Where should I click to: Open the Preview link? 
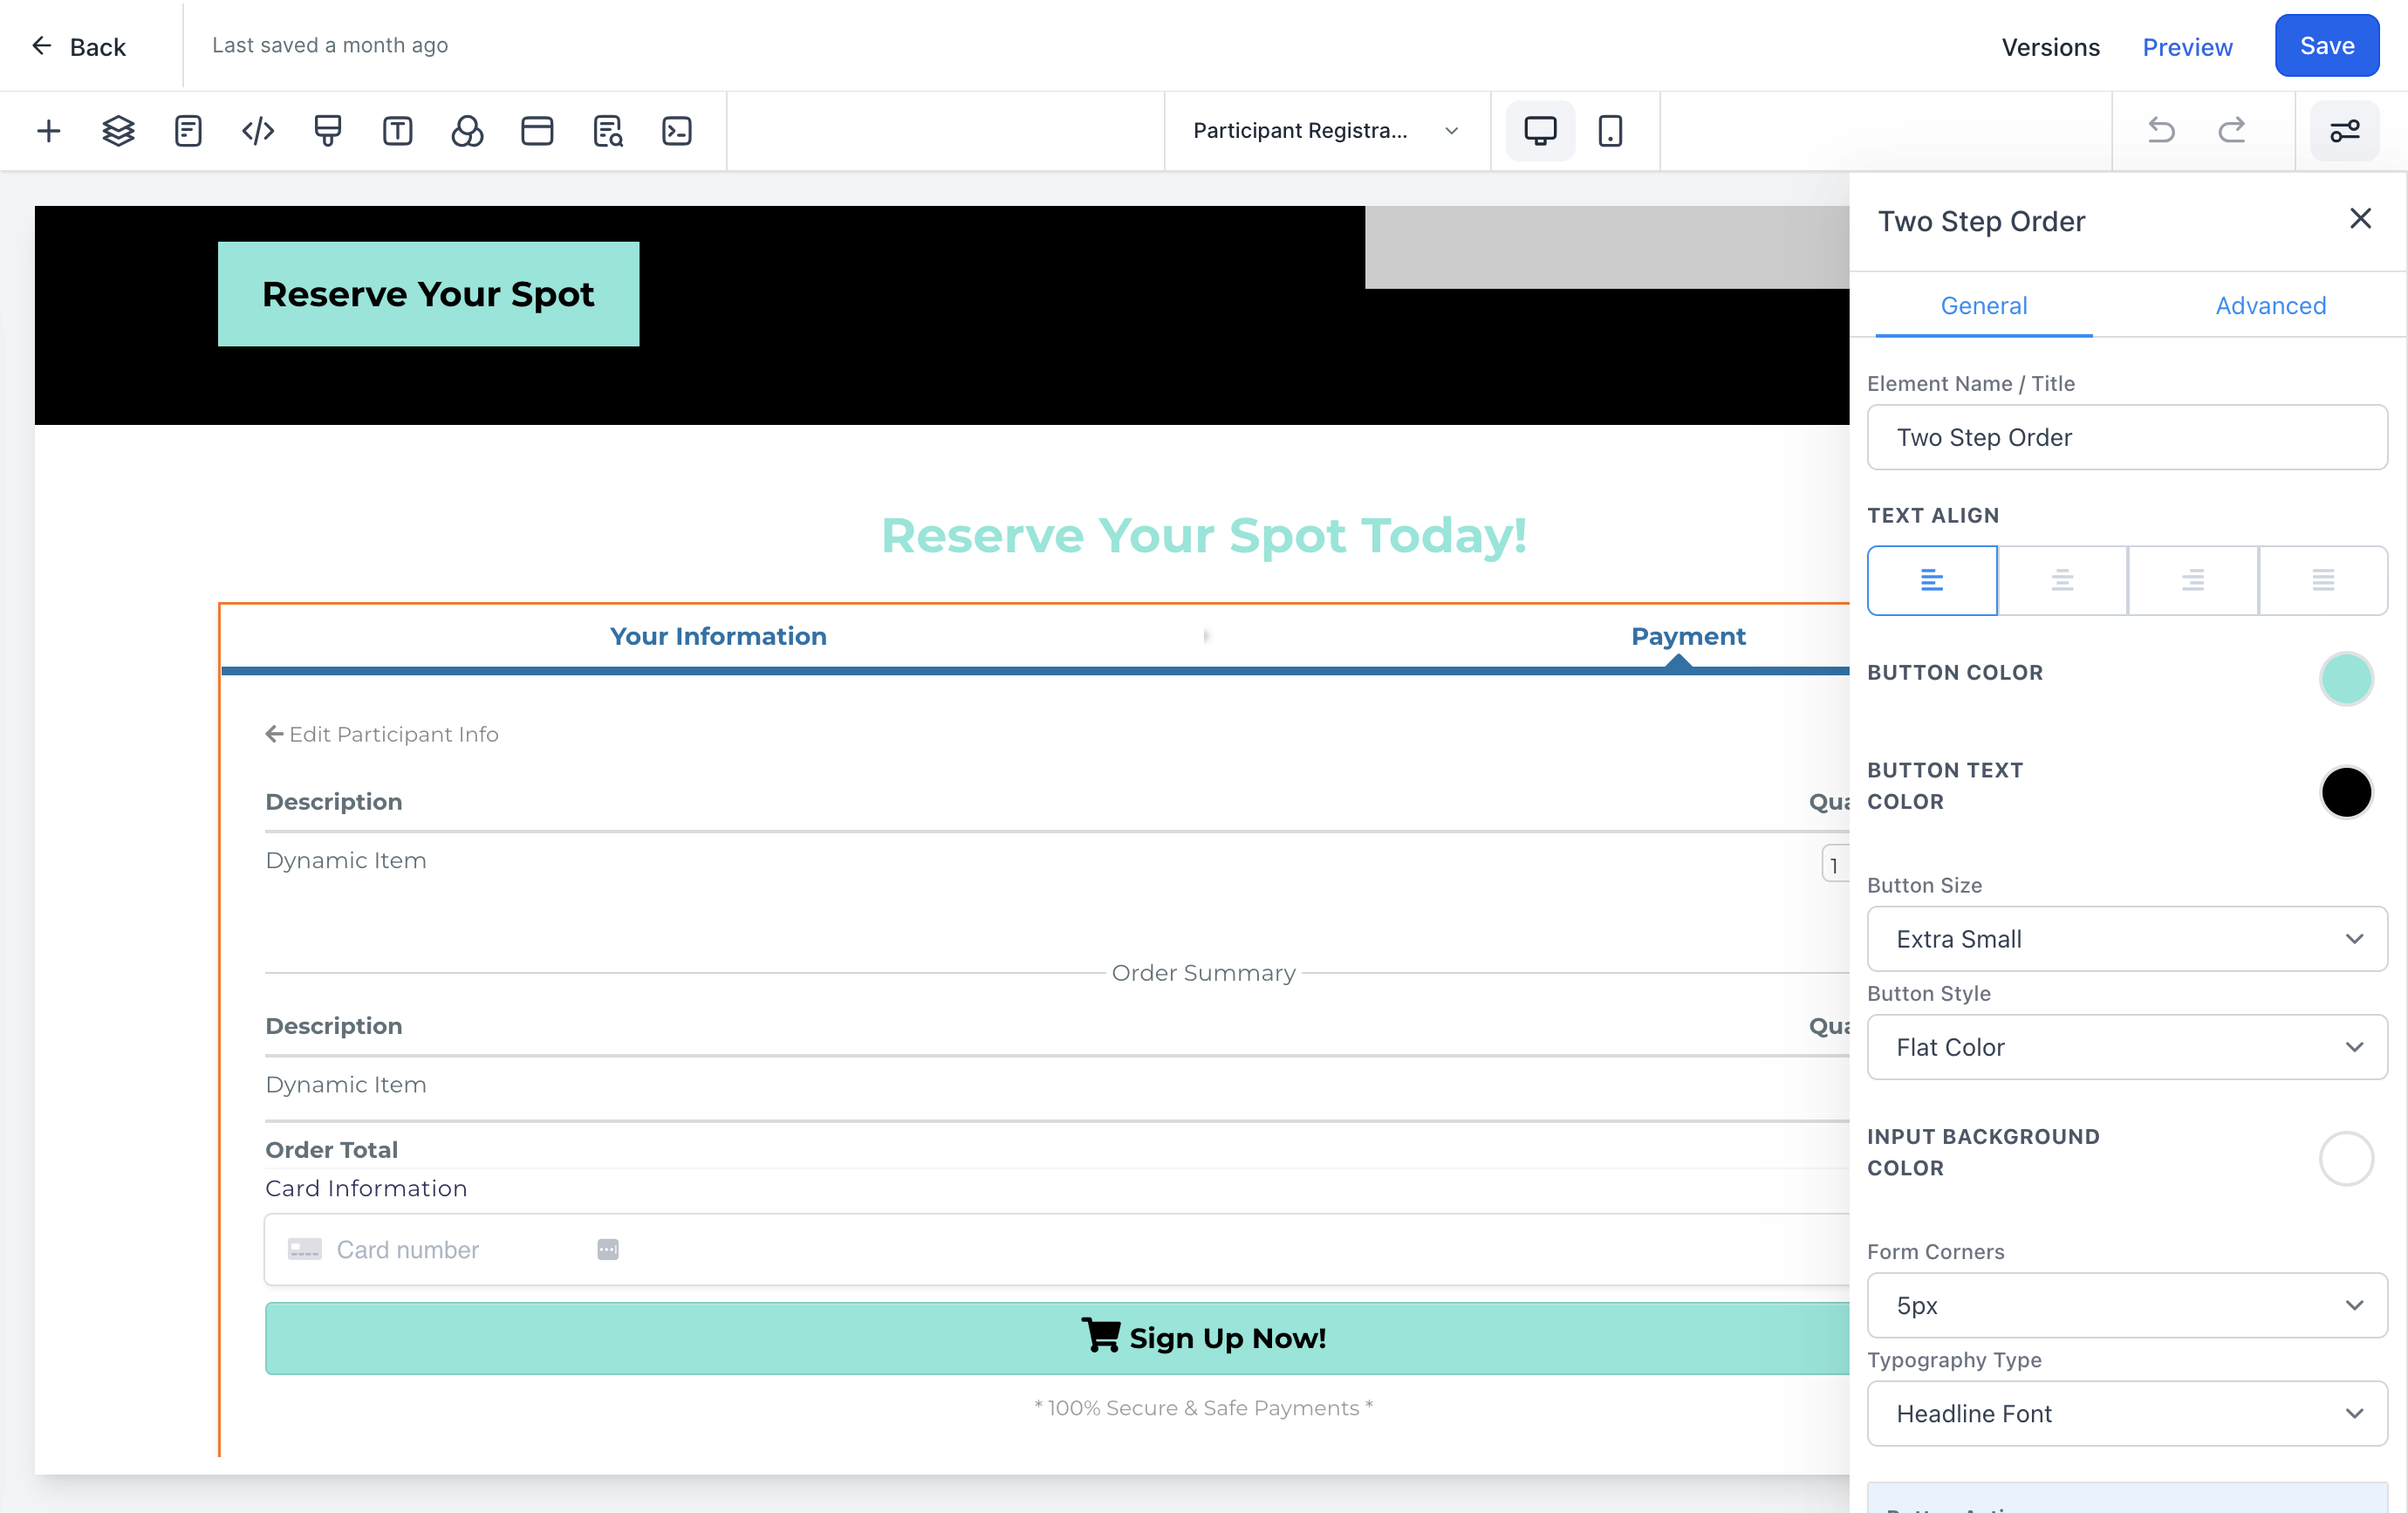tap(2187, 47)
